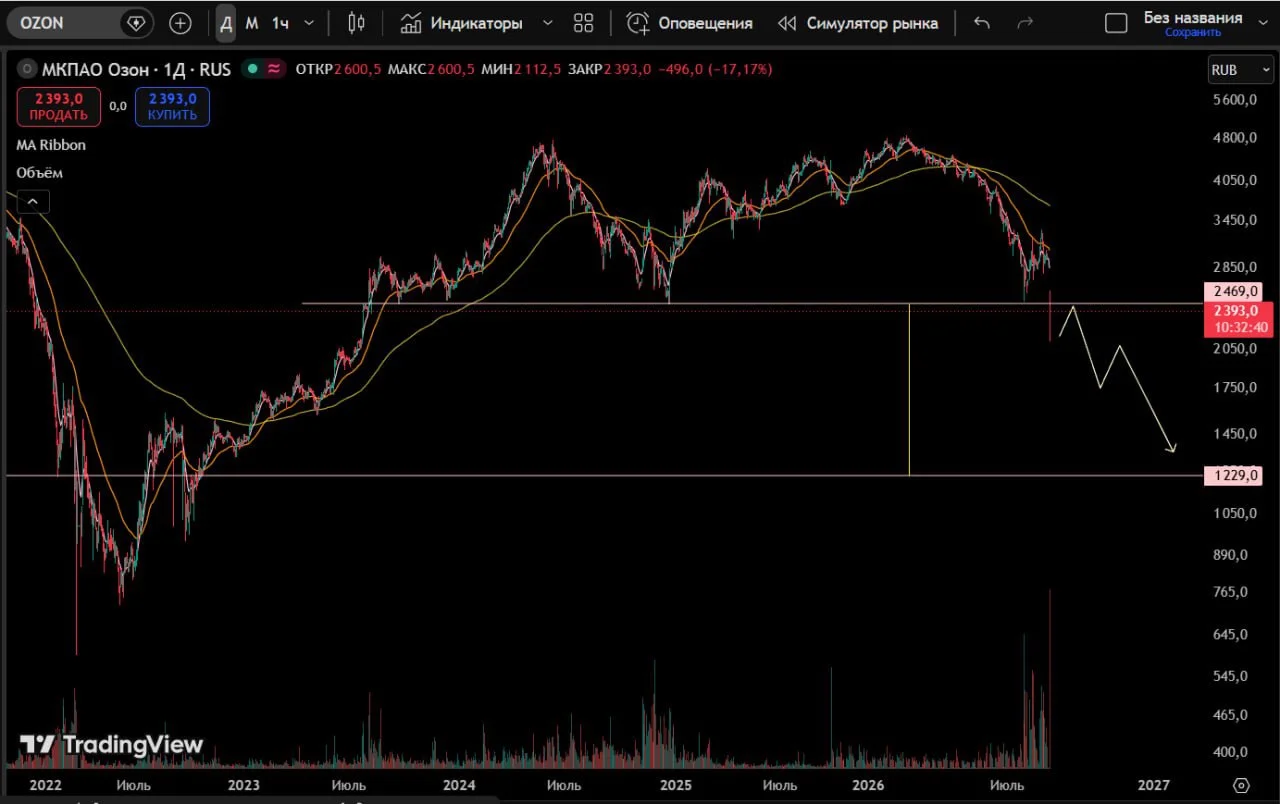Open the Индикаторы indicators dialog
This screenshot has height=804, width=1280.
(x=461, y=23)
